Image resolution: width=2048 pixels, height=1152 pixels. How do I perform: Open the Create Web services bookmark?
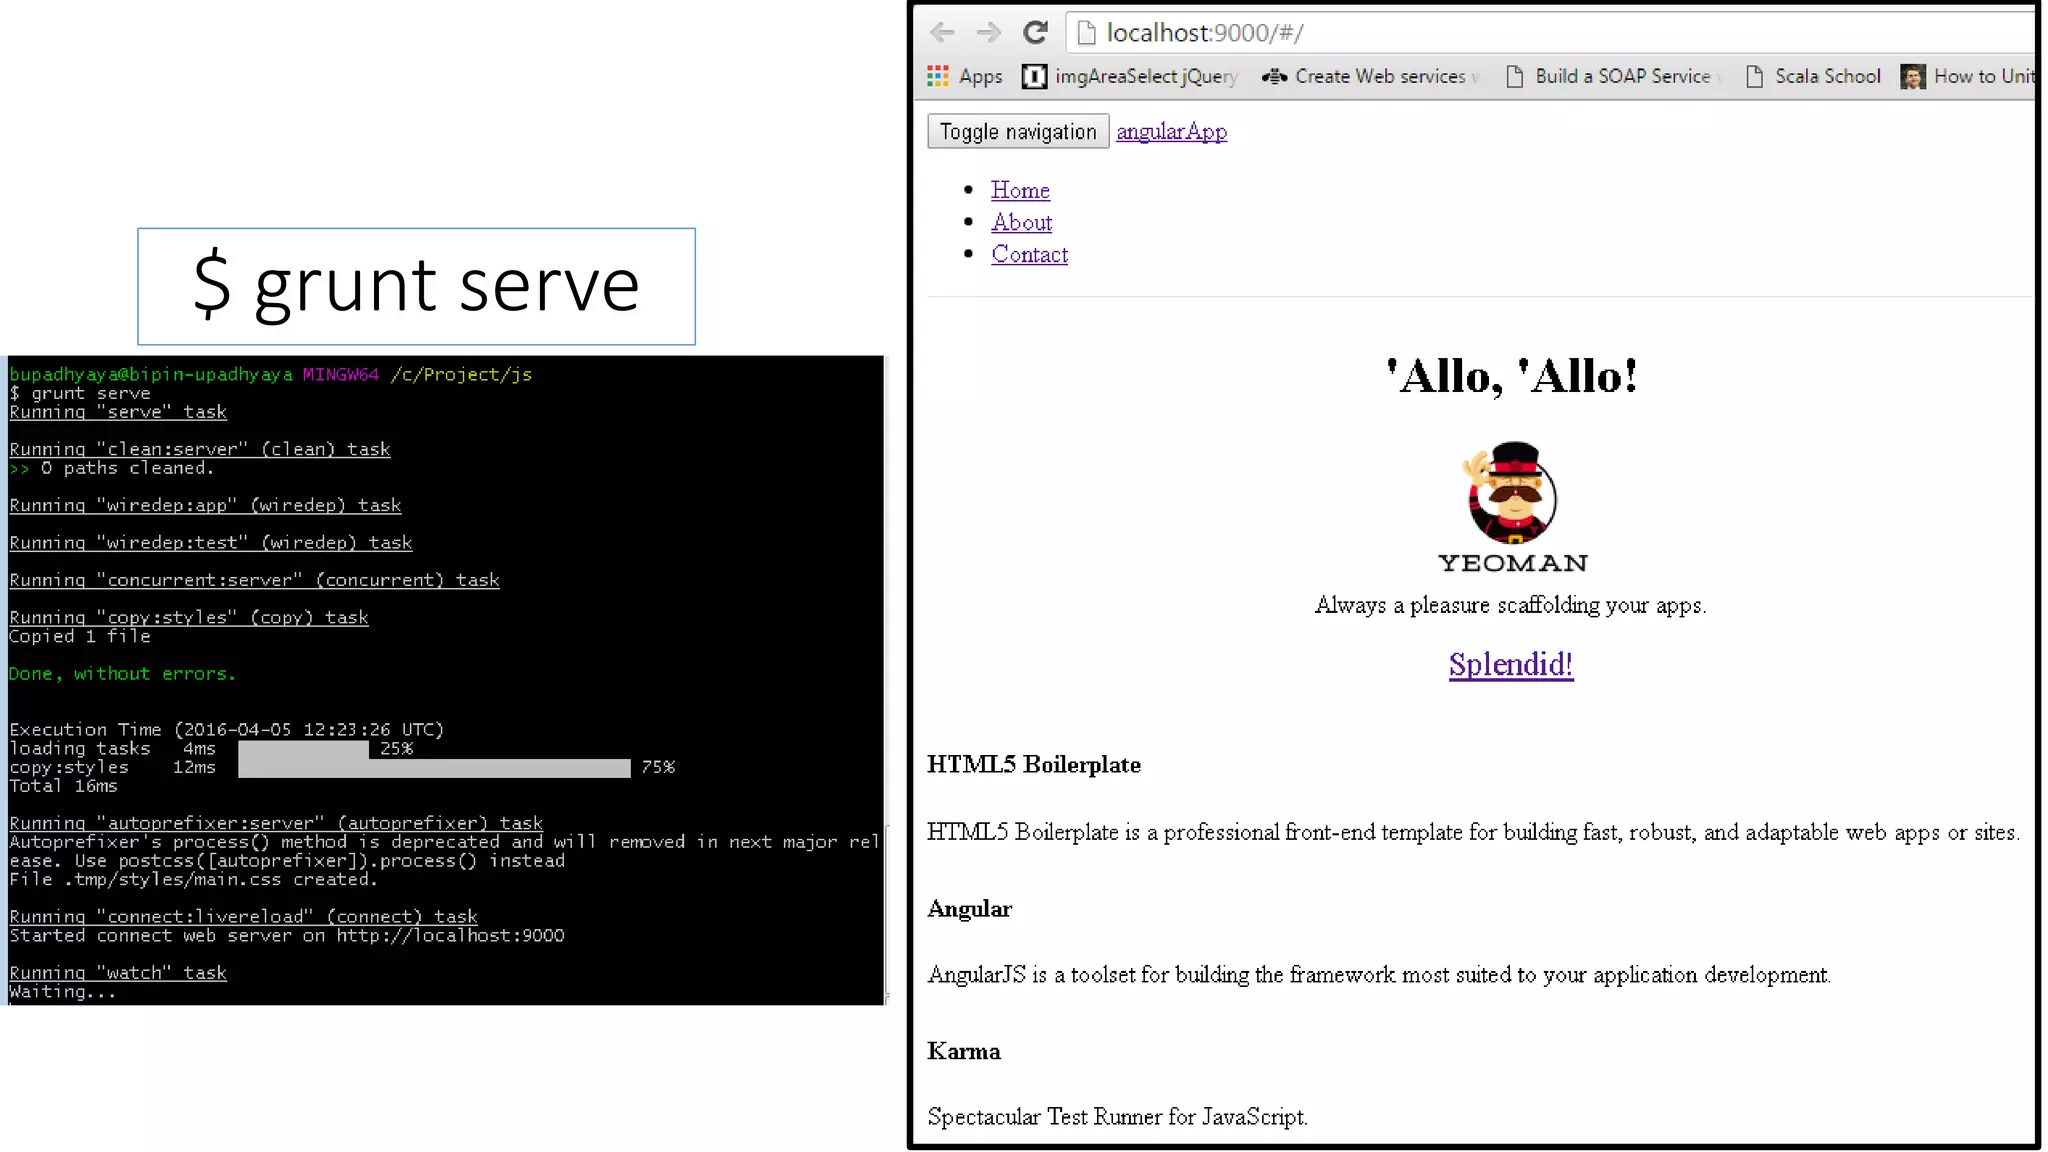[1371, 76]
